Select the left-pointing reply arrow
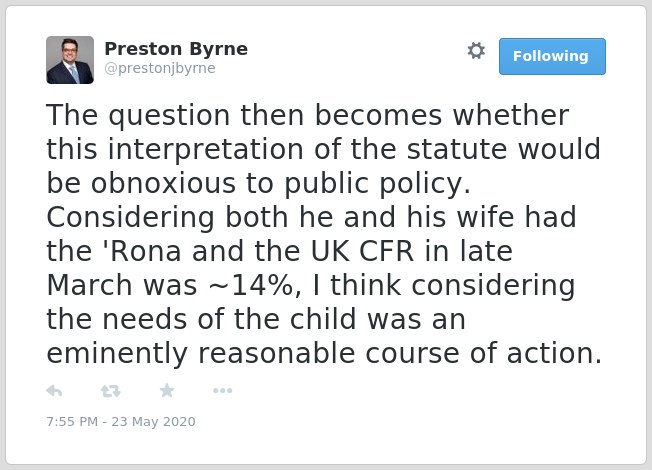Viewport: 652px width, 470px height. click(x=54, y=391)
